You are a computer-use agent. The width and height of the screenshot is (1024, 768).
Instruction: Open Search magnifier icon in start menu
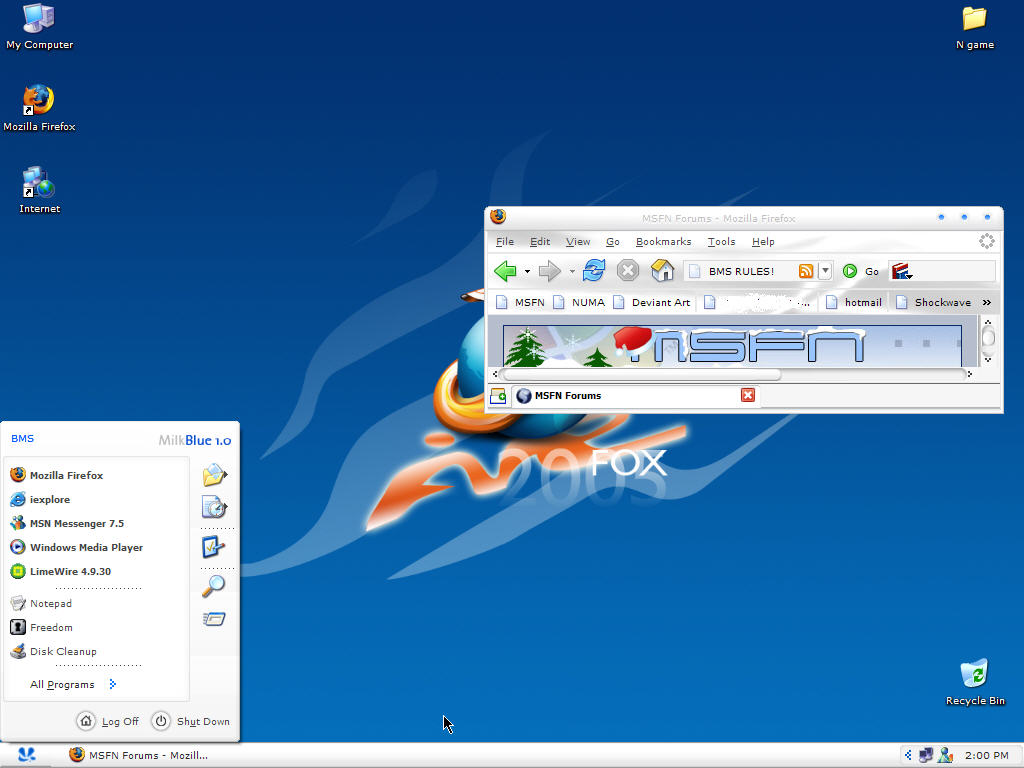[214, 586]
